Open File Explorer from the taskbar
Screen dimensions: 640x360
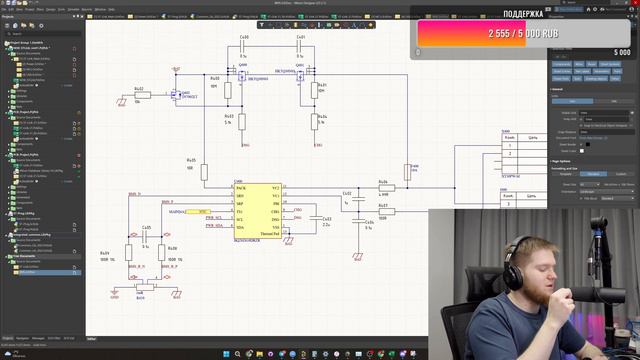(260, 354)
